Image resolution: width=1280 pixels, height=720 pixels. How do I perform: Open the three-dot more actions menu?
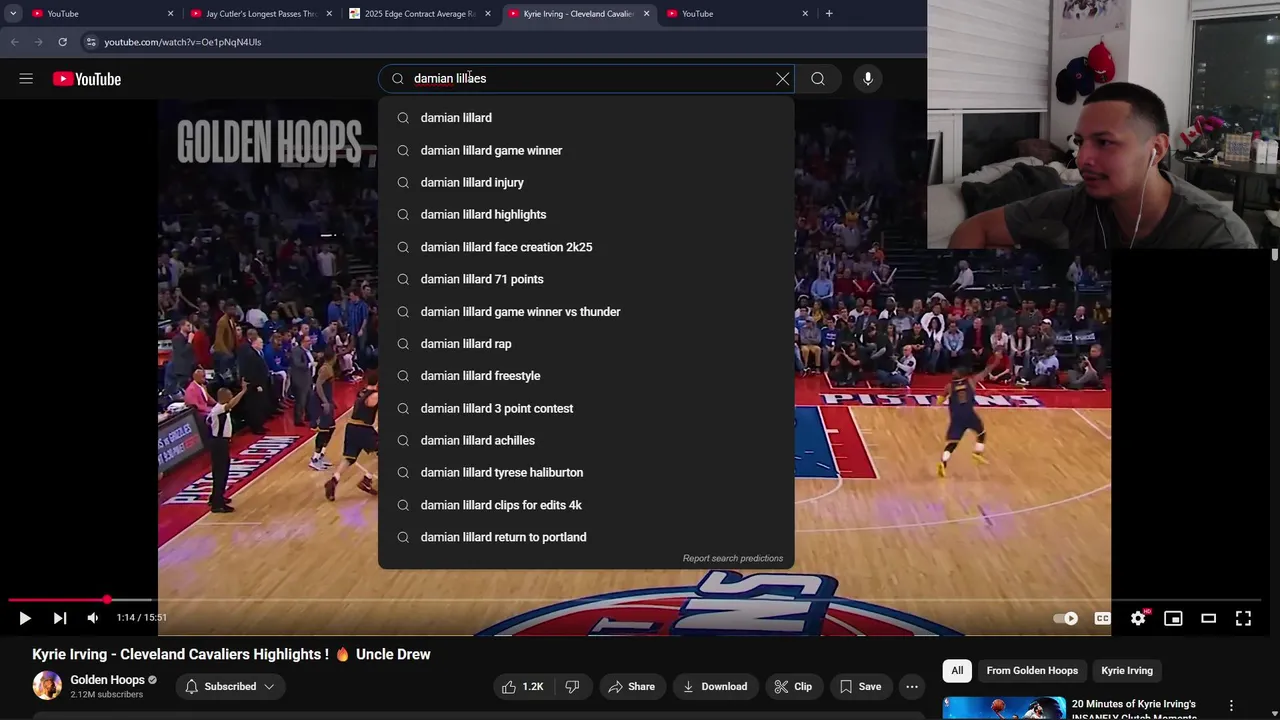912,687
